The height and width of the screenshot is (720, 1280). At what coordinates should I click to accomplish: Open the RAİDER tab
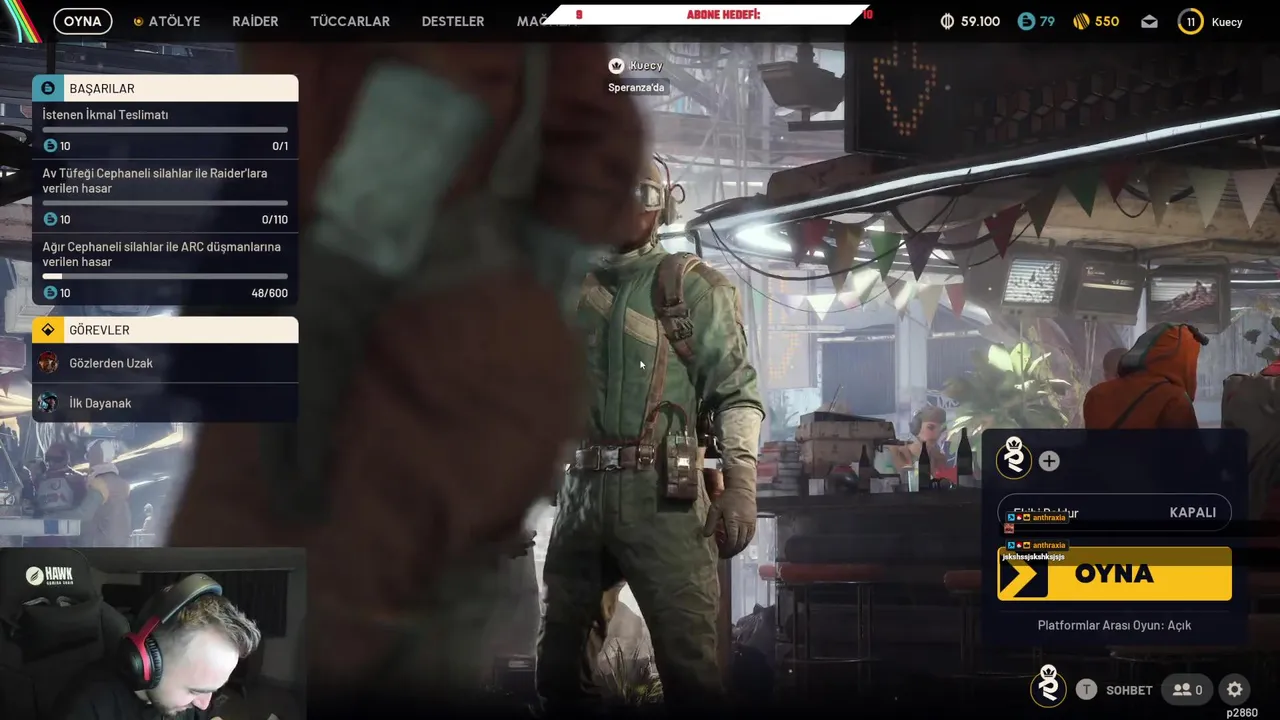point(255,21)
